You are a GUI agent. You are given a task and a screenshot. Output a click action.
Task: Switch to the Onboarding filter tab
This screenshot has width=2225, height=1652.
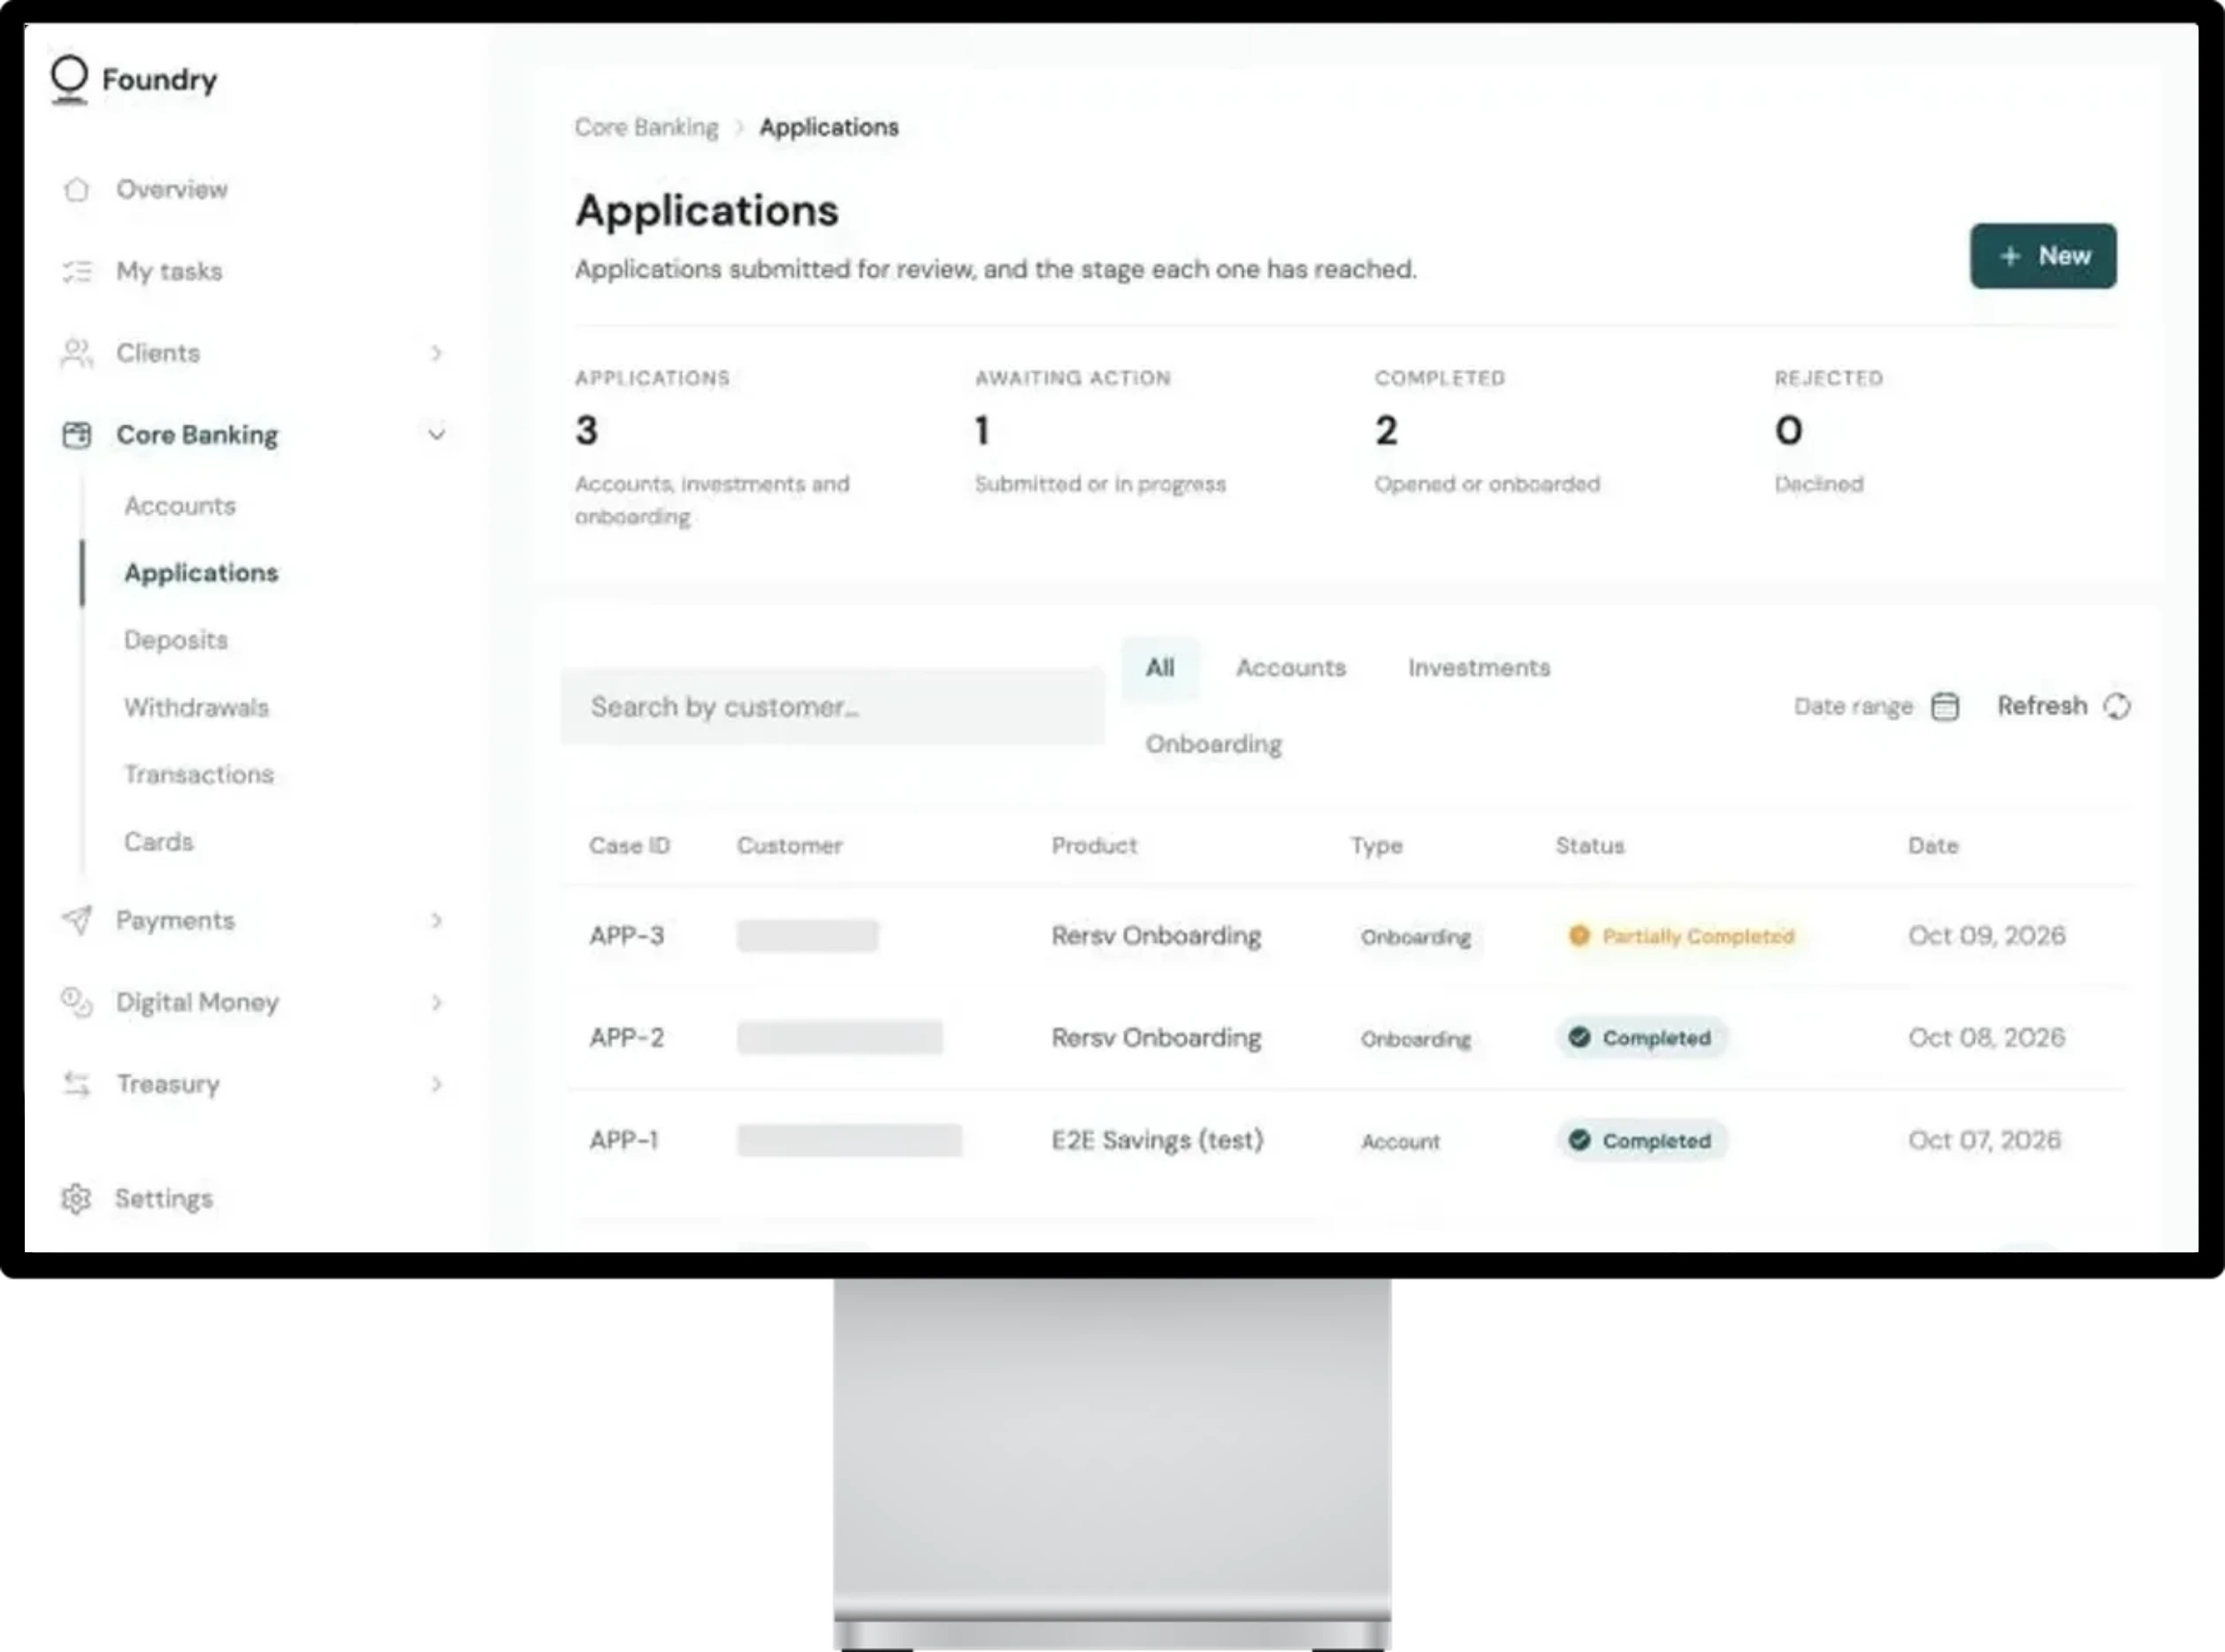pos(1214,744)
